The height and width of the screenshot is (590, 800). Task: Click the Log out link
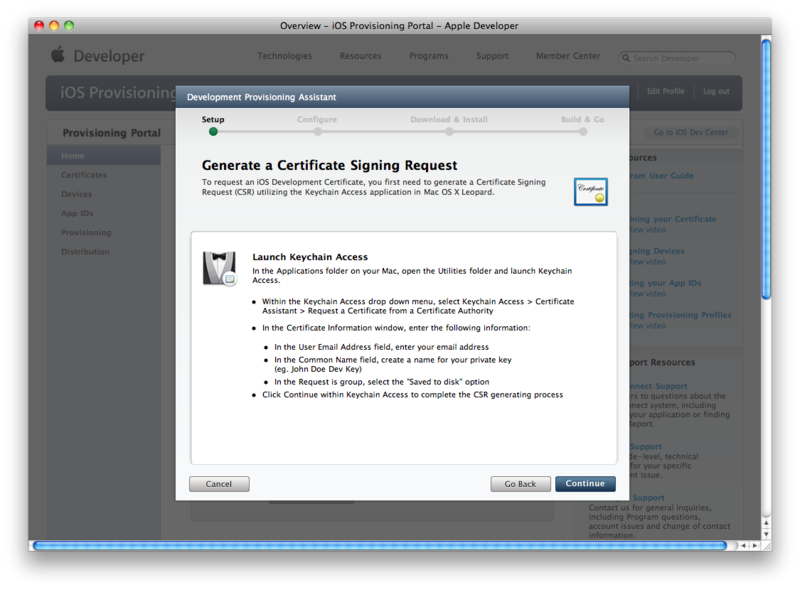pos(716,91)
